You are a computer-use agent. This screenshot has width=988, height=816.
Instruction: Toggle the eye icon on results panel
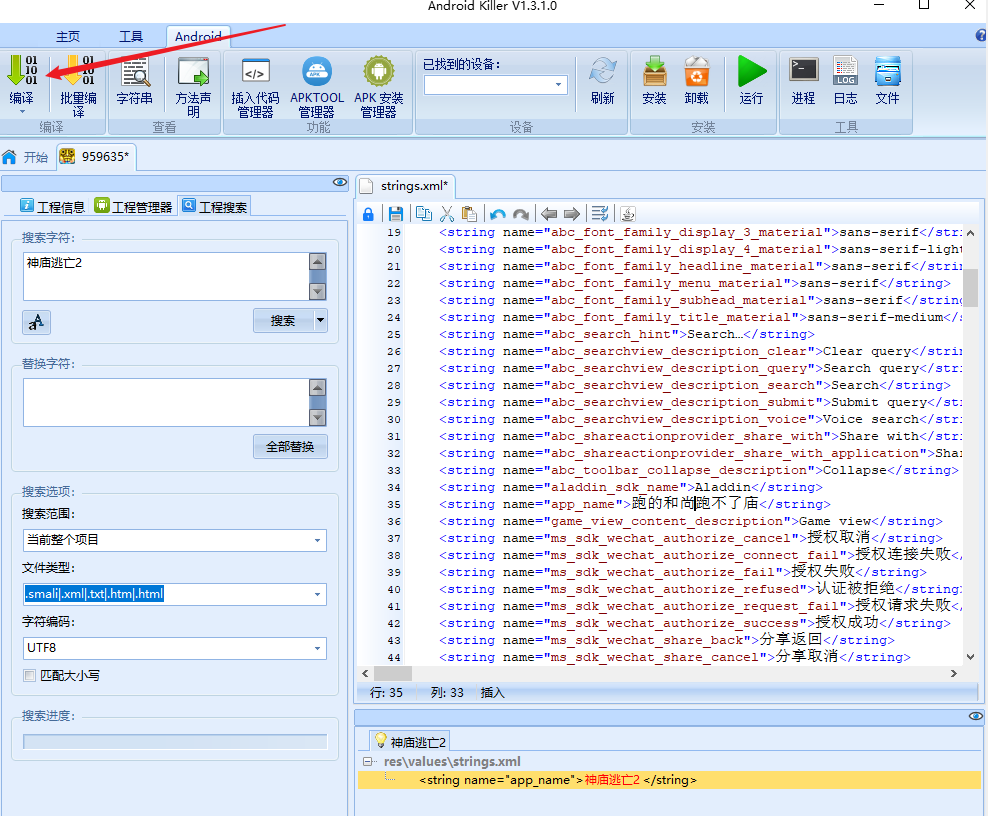(975, 716)
